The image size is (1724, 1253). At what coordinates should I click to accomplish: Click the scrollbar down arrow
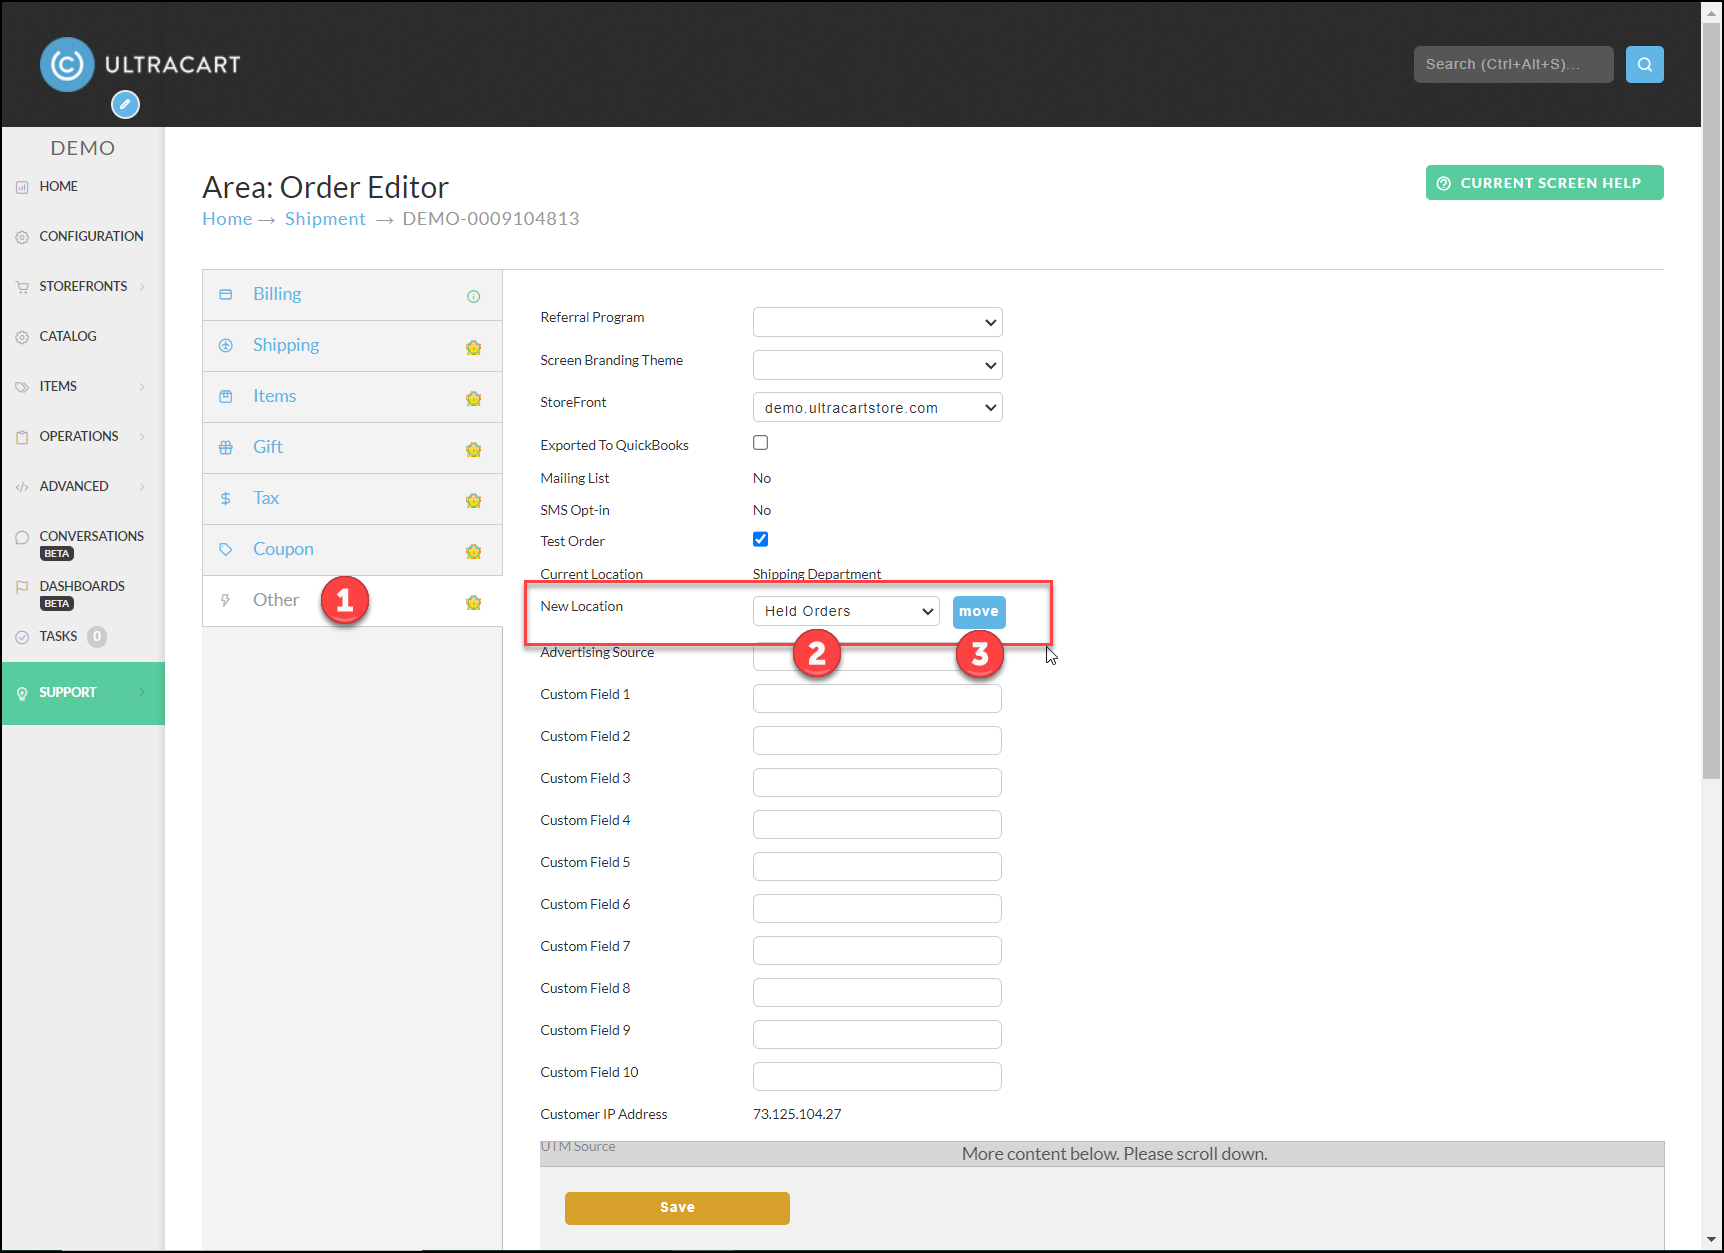tap(1712, 1240)
